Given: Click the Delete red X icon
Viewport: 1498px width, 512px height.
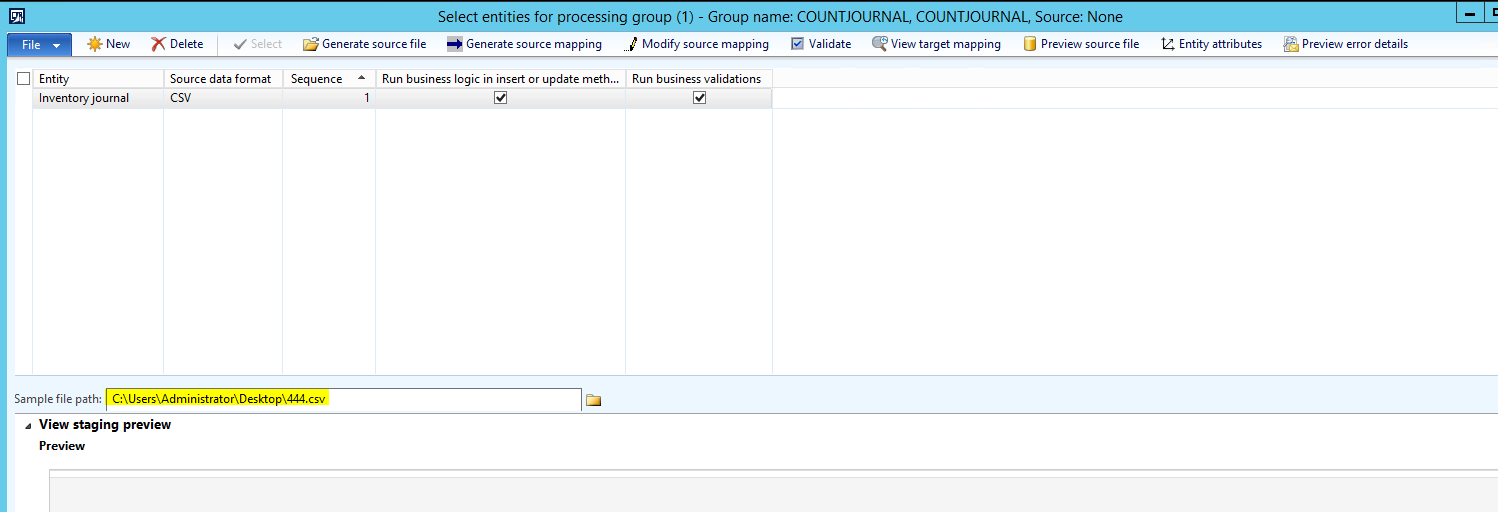Looking at the screenshot, I should pos(158,44).
